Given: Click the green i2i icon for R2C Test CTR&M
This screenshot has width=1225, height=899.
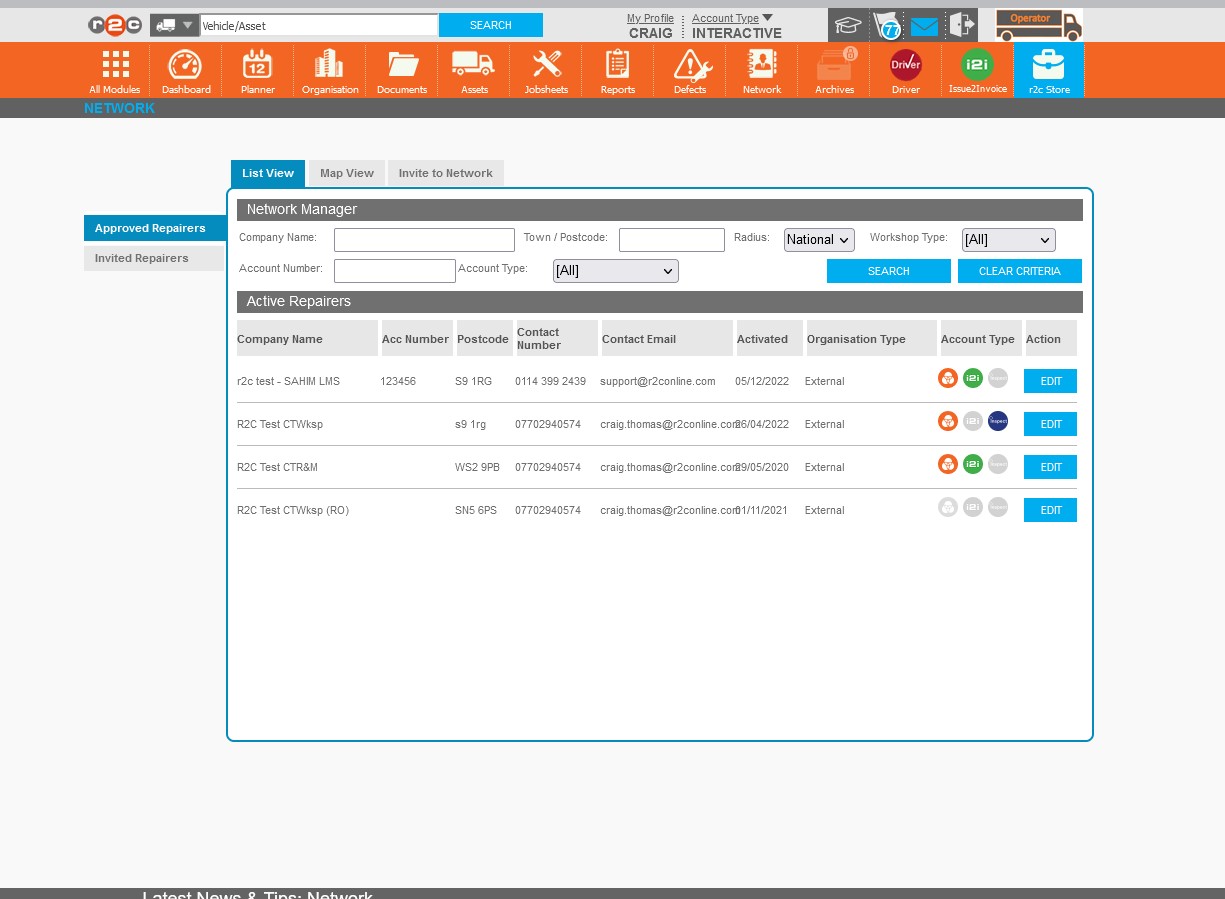Looking at the screenshot, I should (x=972, y=465).
